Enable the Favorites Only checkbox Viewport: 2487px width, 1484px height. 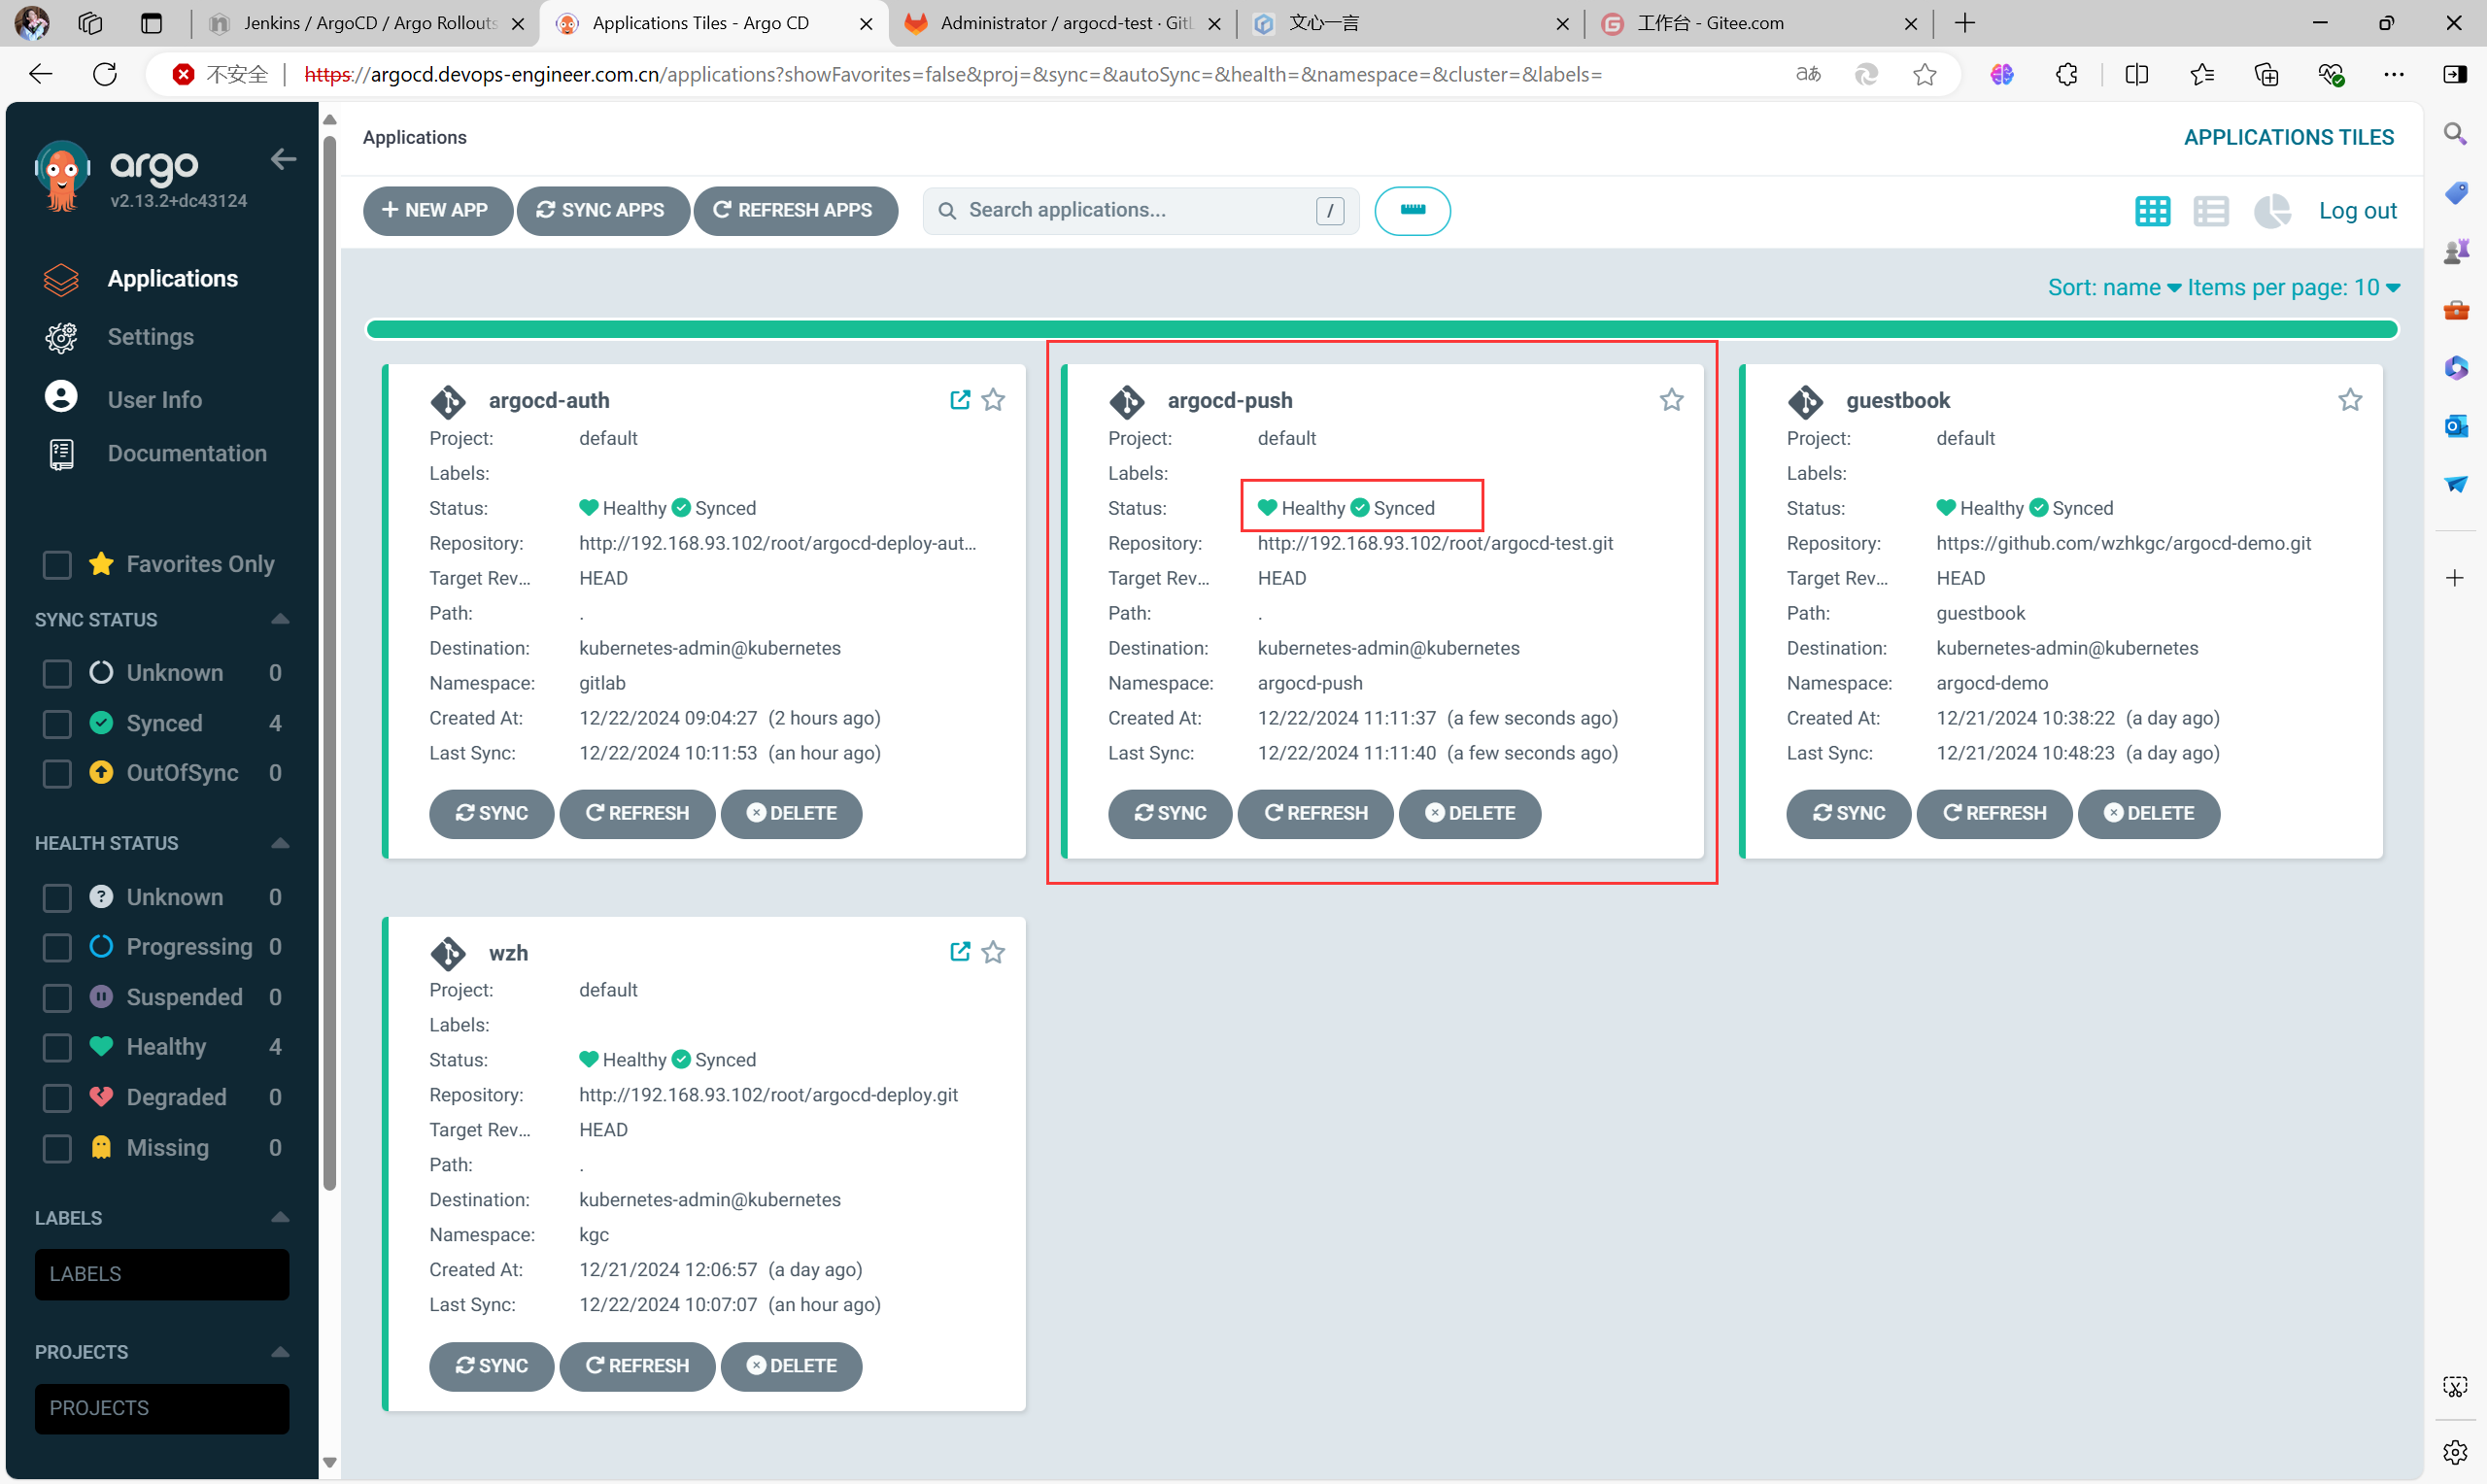[57, 564]
